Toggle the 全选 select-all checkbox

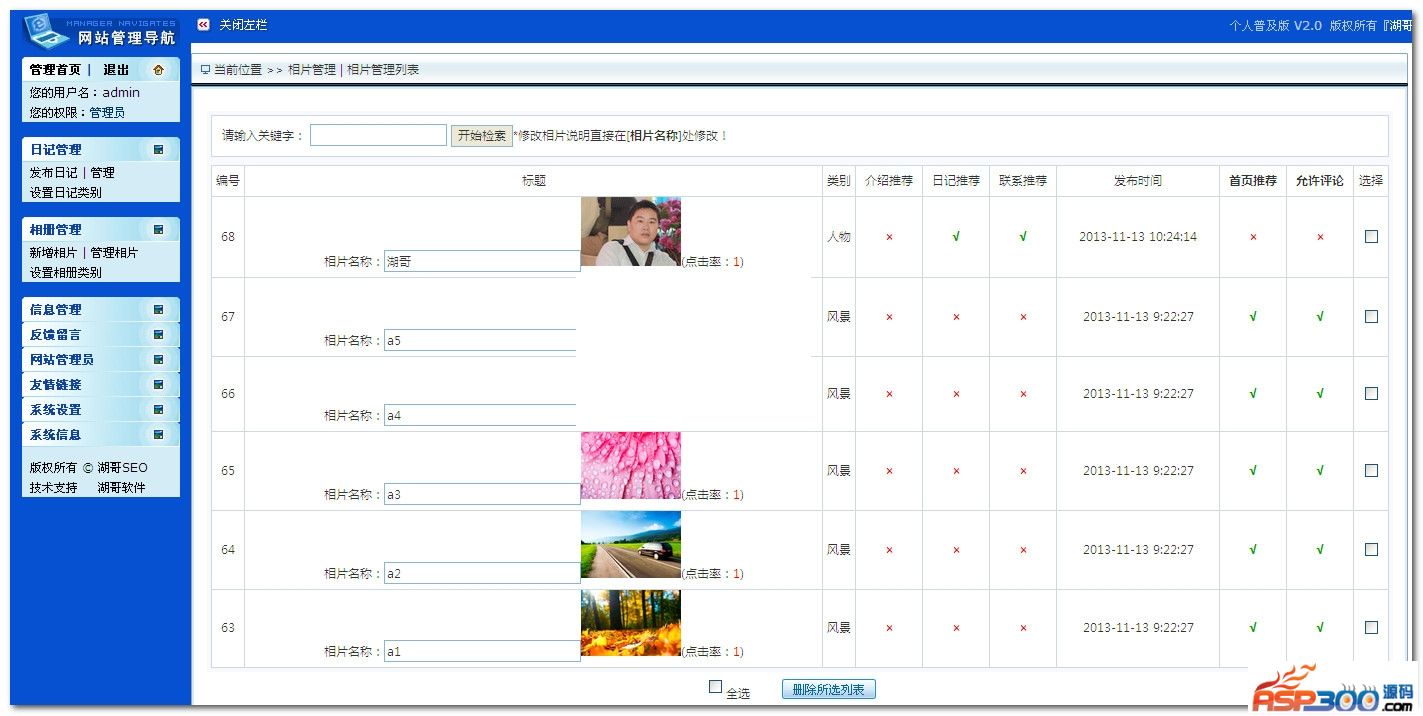[x=715, y=687]
